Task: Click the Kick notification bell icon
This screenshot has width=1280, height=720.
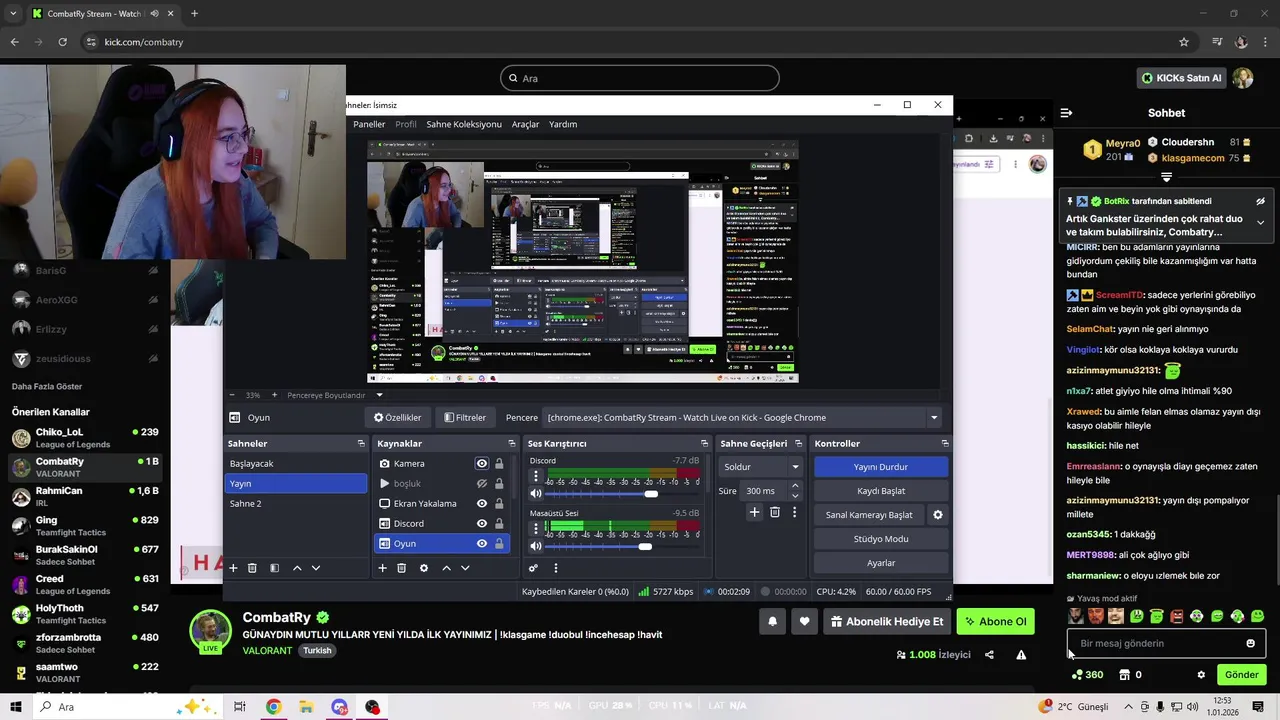Action: [772, 621]
